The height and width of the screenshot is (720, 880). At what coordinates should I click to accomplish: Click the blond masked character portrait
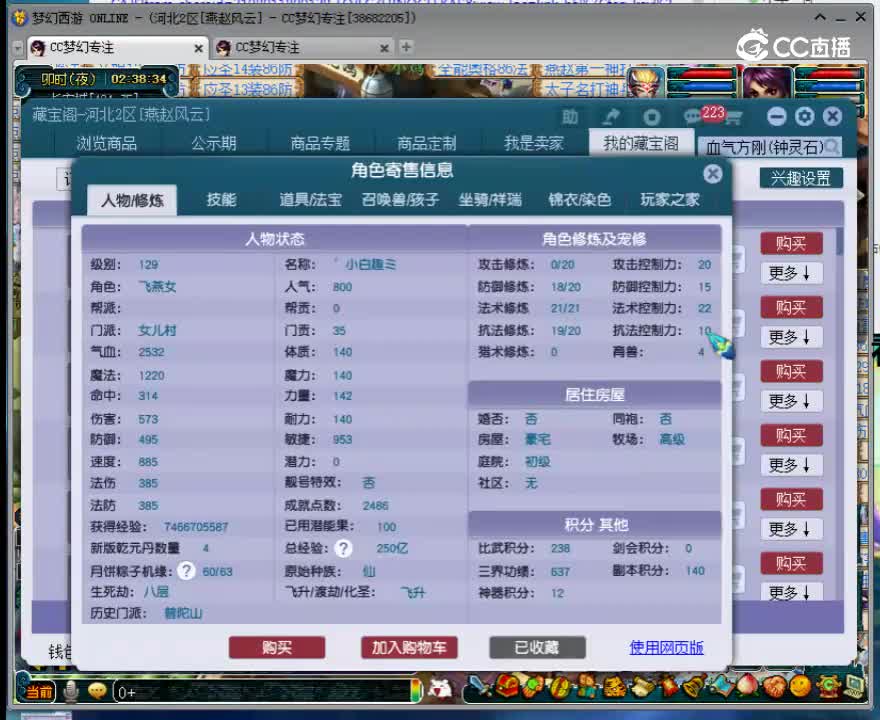click(644, 82)
